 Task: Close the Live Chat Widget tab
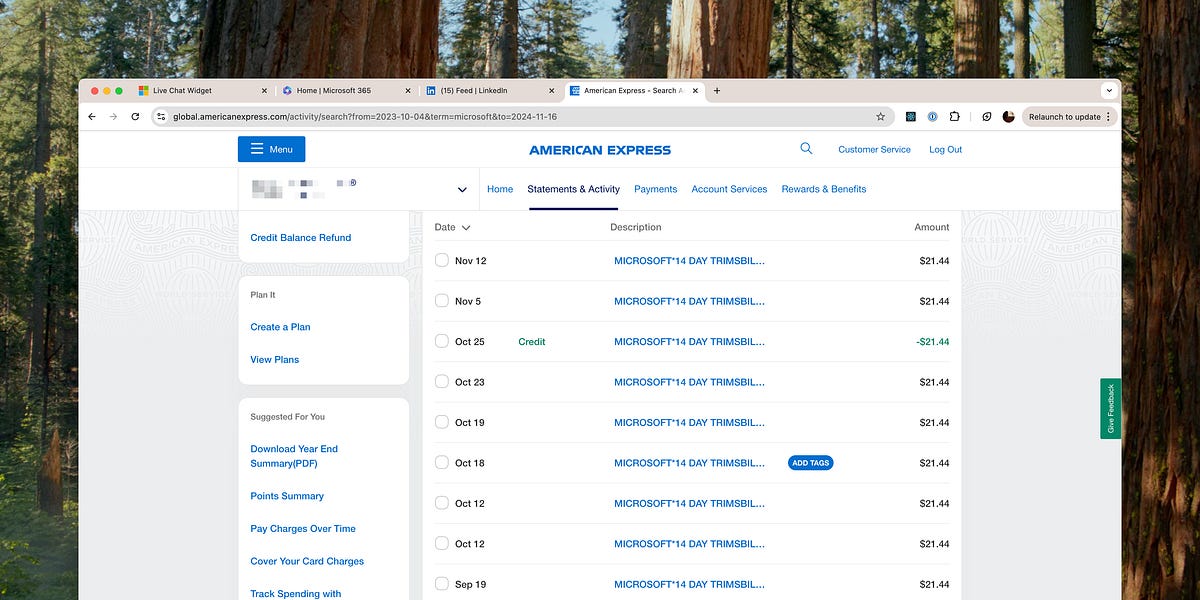(x=264, y=90)
